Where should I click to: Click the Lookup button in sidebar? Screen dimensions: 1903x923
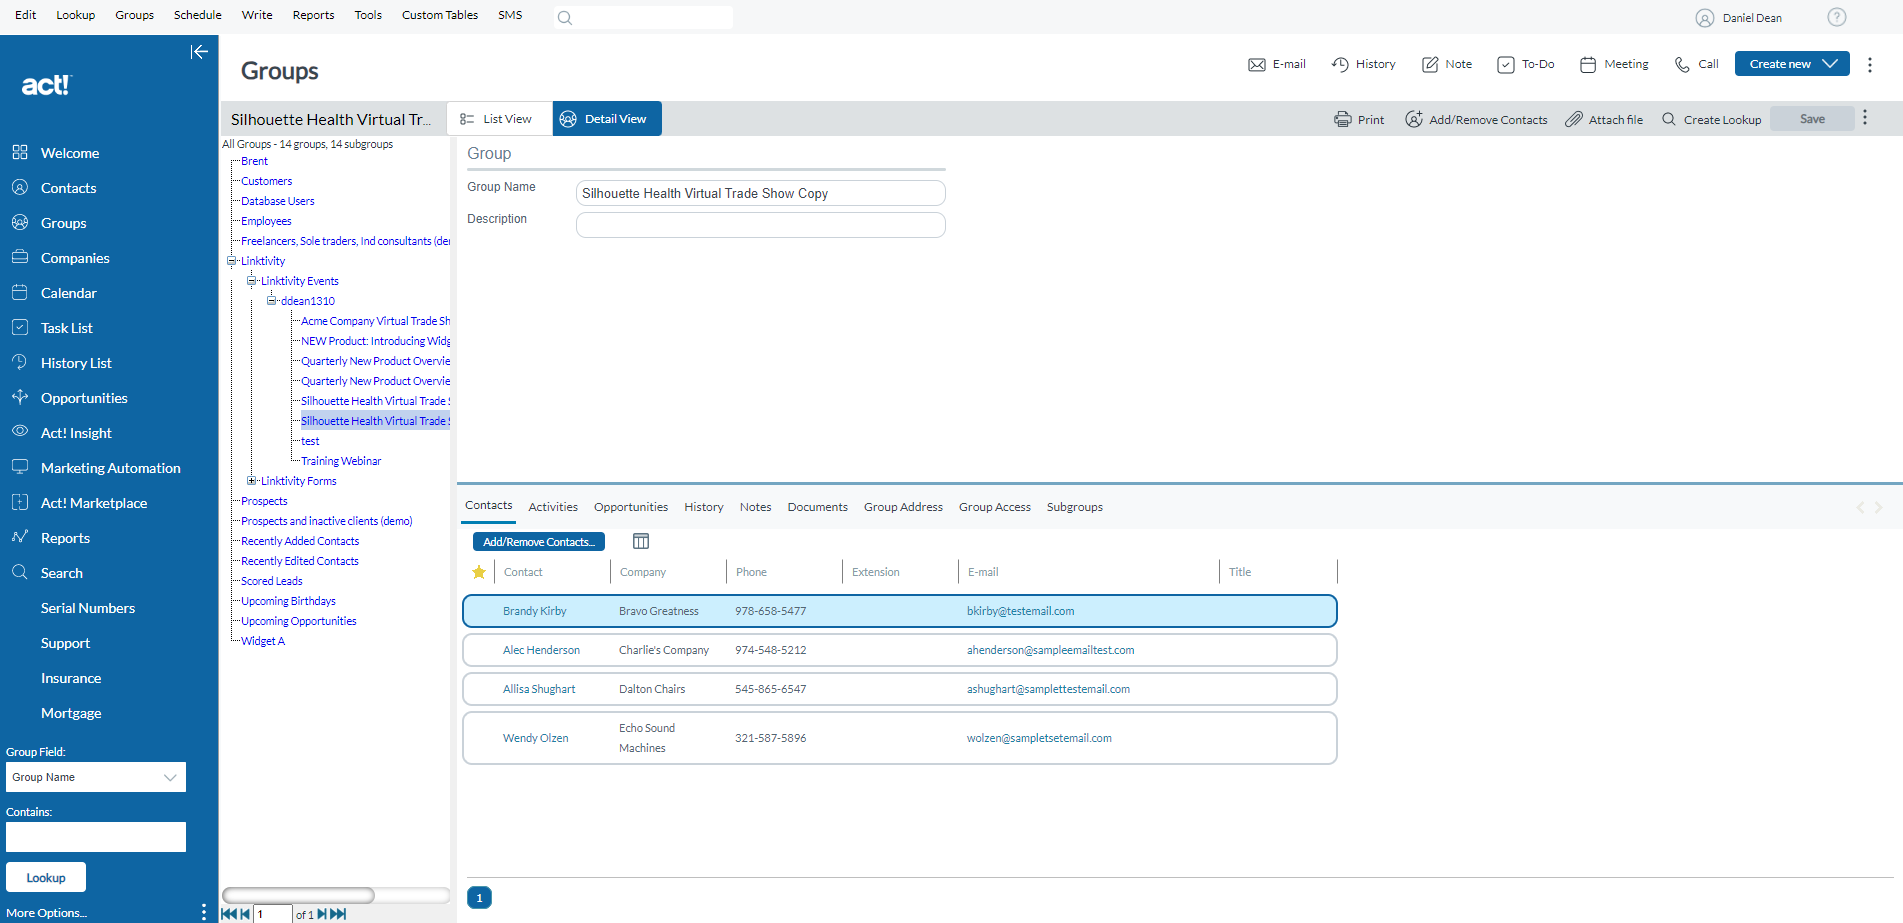click(46, 877)
